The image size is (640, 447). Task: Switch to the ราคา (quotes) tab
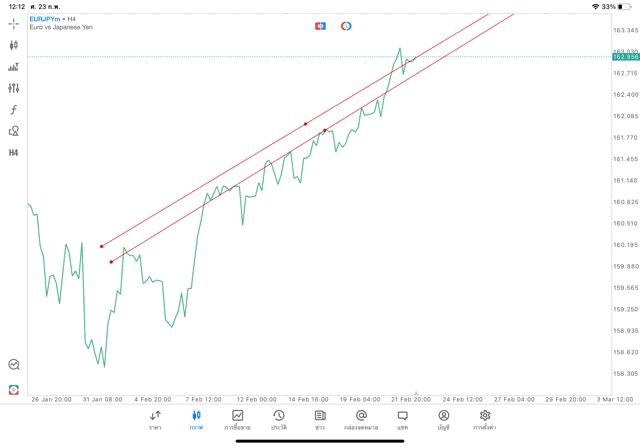[x=155, y=419]
